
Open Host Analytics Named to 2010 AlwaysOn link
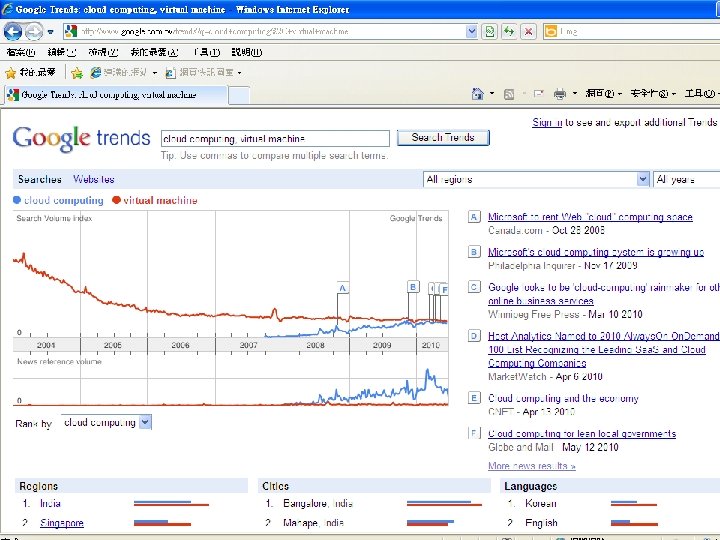coord(604,349)
